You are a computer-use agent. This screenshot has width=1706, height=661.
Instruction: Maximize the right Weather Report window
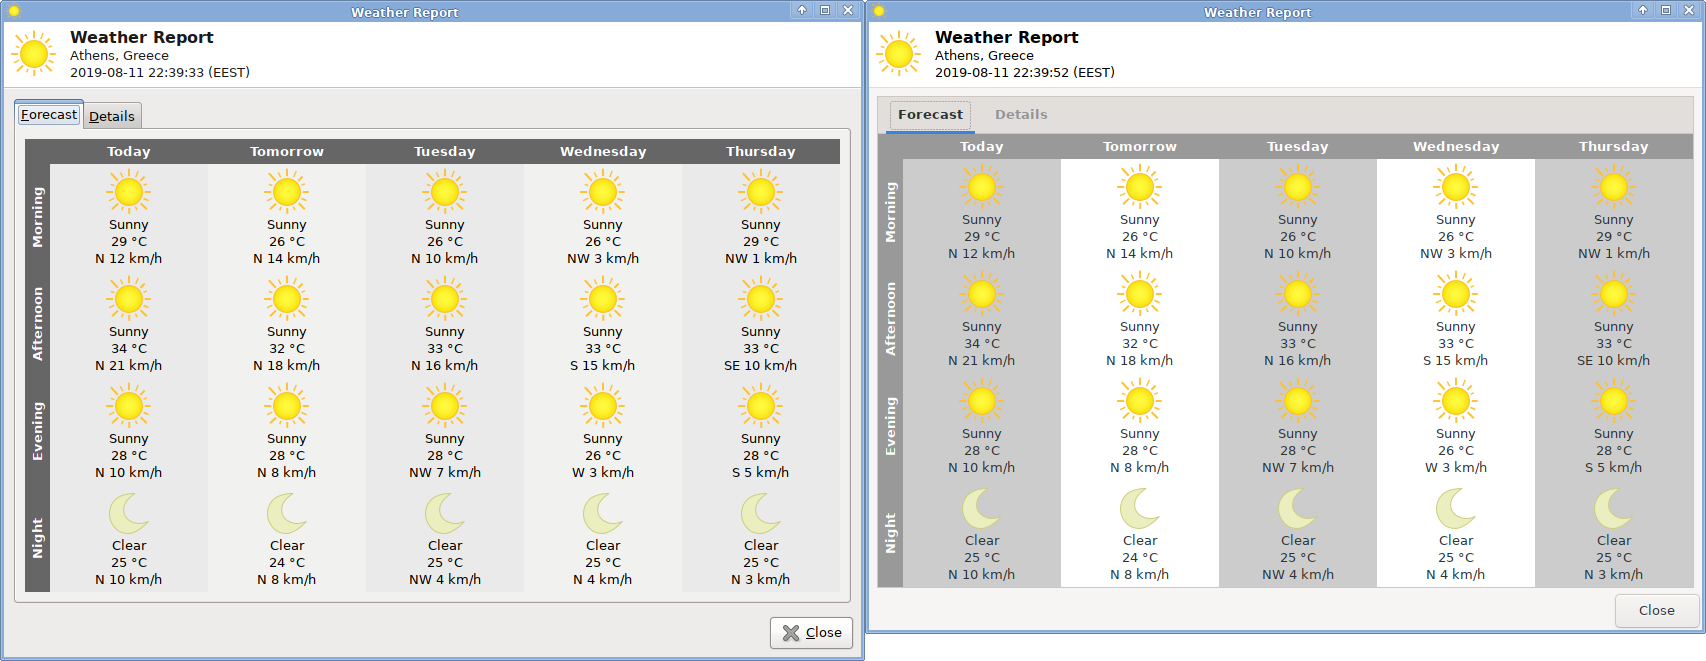click(1666, 10)
